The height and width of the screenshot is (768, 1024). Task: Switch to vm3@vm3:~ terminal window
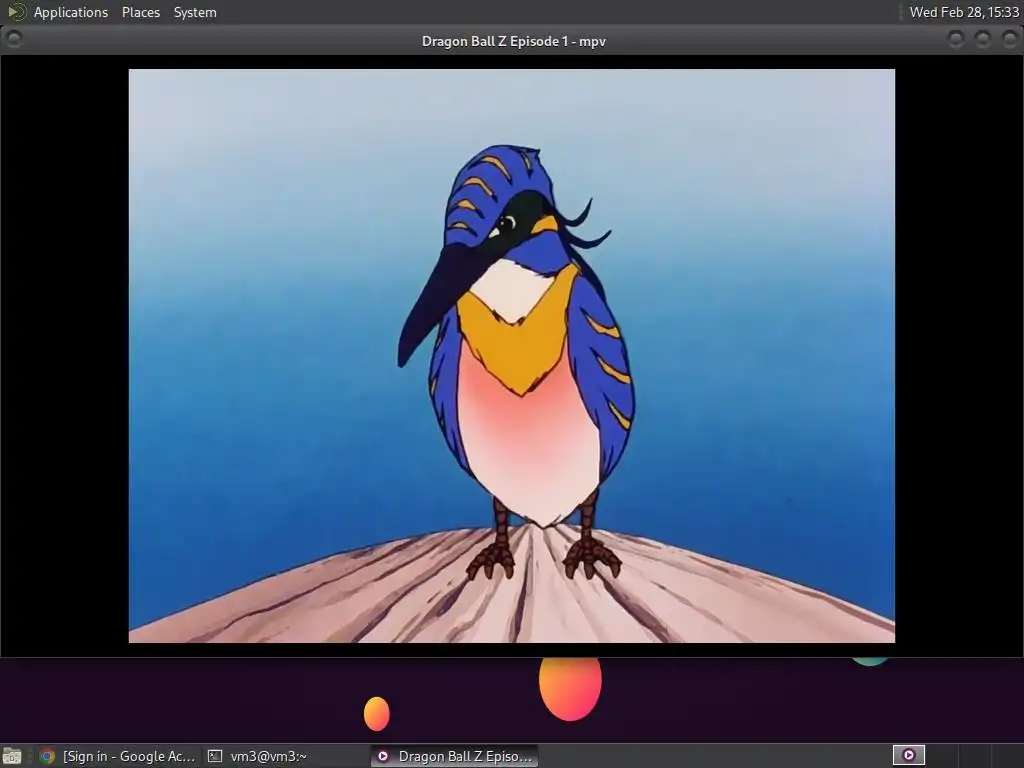(285, 756)
